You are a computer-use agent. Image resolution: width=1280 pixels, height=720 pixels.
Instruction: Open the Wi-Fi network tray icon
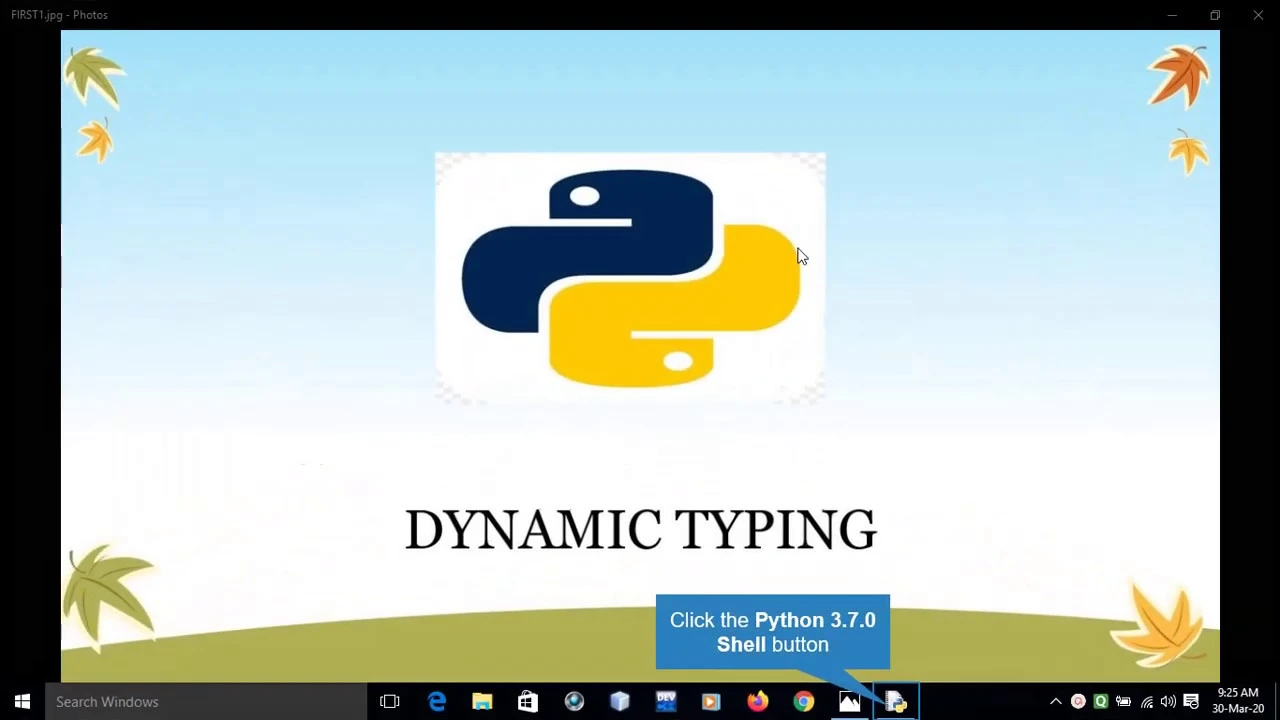pos(1146,702)
